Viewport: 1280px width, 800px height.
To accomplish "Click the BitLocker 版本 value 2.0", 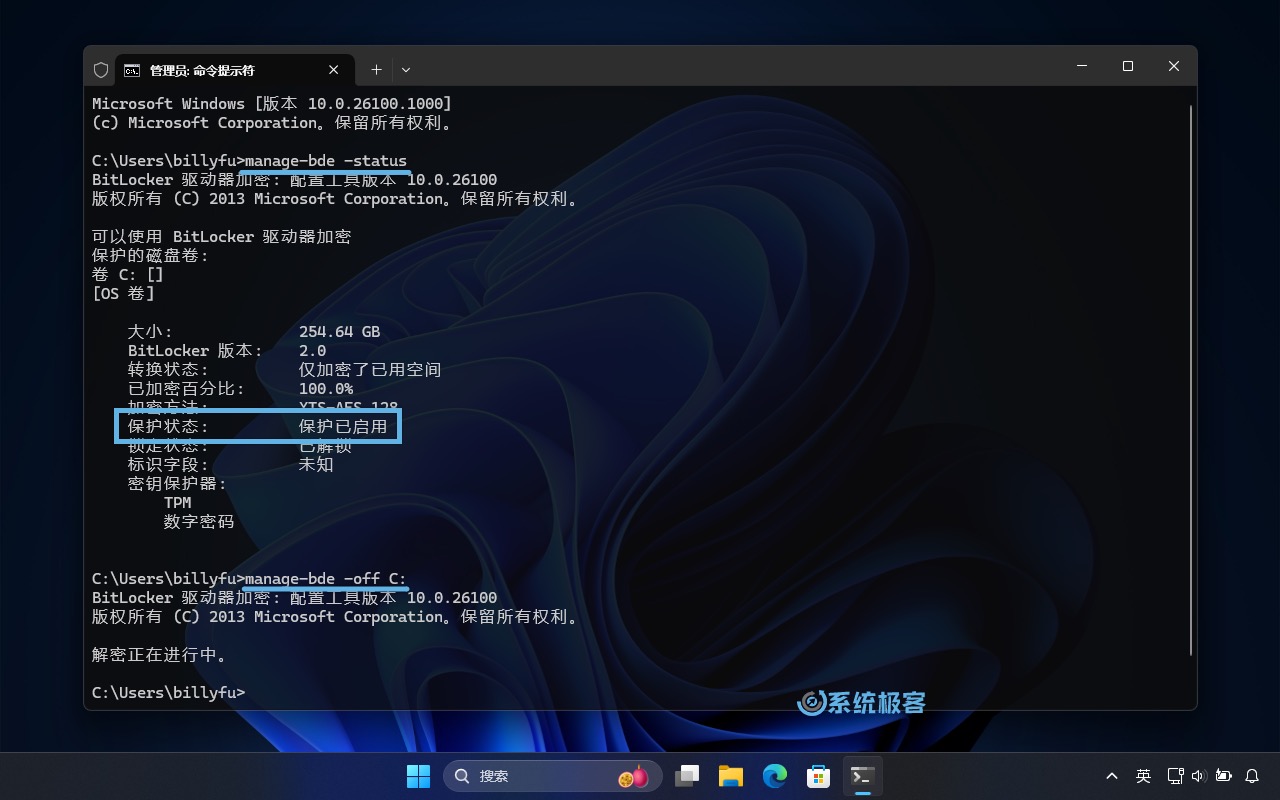I will coord(313,351).
